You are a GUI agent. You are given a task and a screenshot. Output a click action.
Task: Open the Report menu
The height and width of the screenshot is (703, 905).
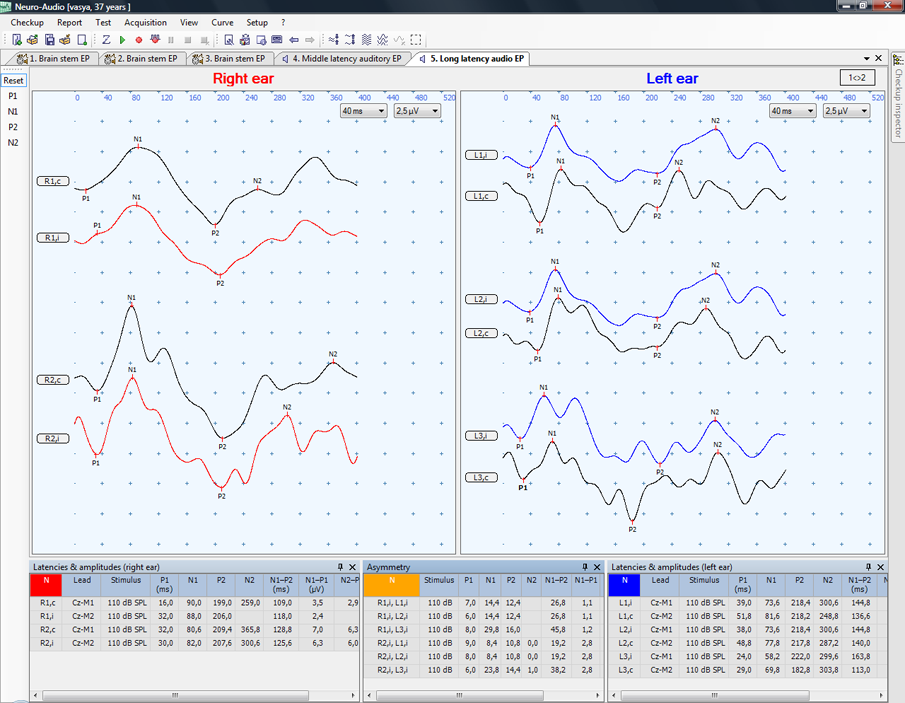[69, 23]
